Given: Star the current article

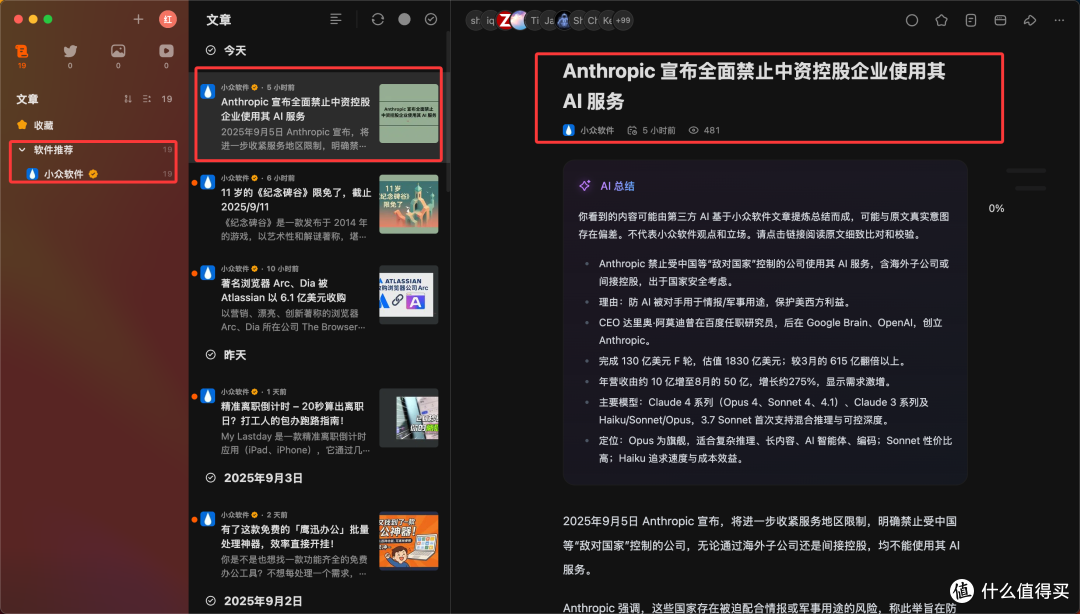Looking at the screenshot, I should [x=942, y=21].
